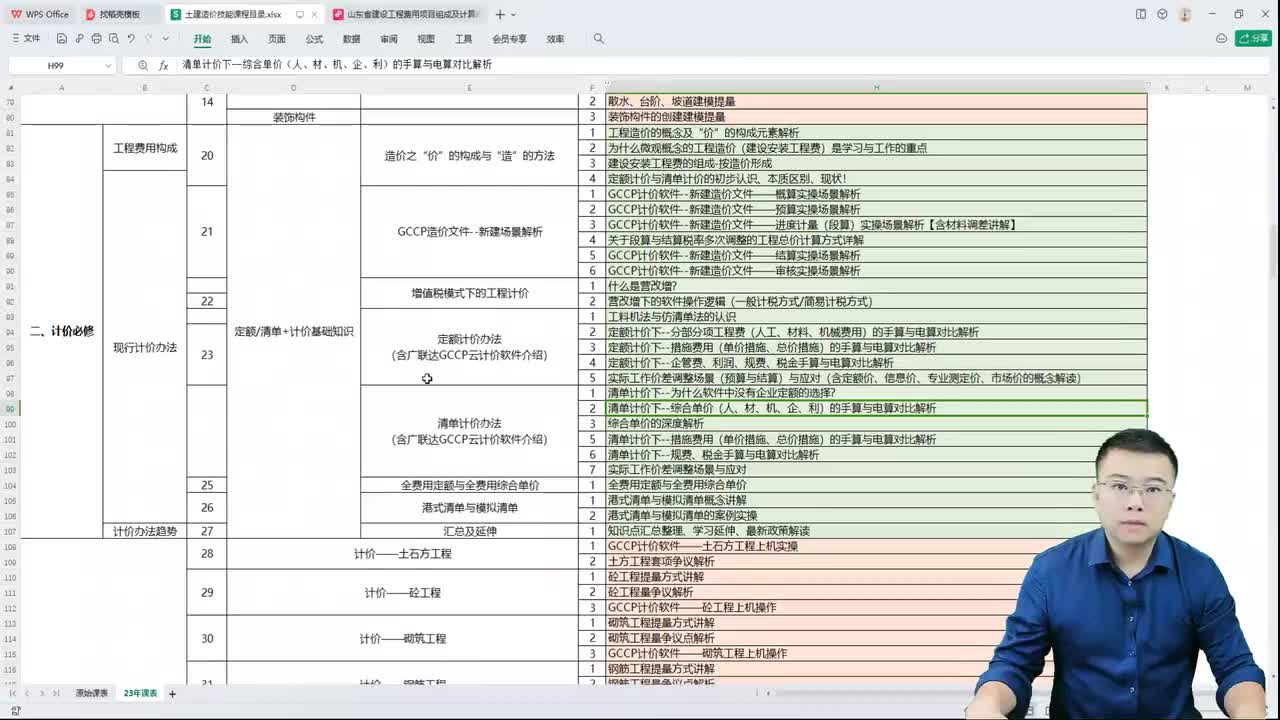Screen dimensions: 1280x720
Task: Select the 插入 ribbon tab
Action: 239,39
